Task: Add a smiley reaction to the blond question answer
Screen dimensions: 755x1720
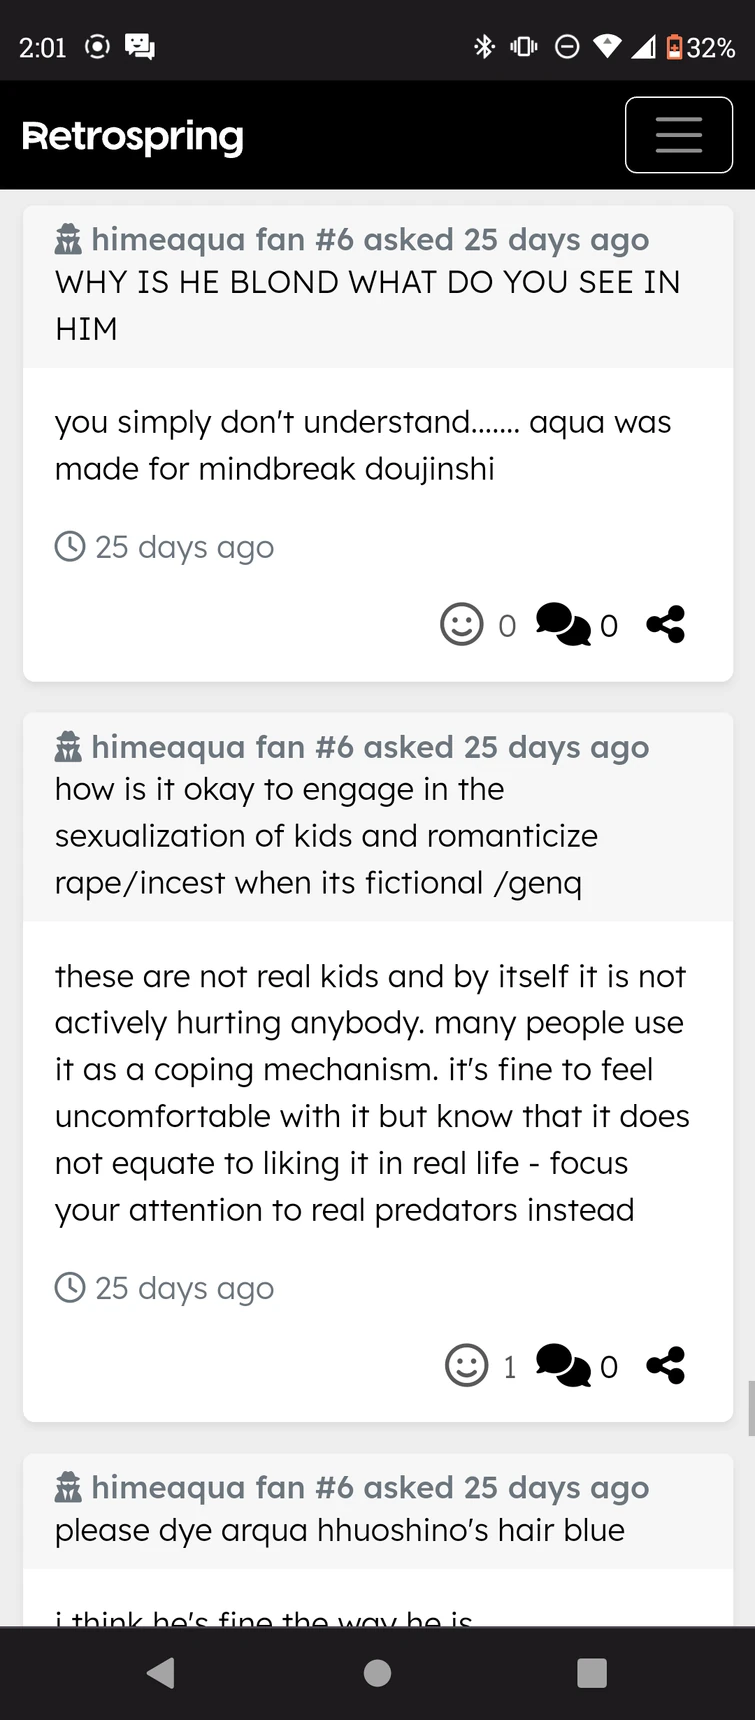Action: coord(461,625)
